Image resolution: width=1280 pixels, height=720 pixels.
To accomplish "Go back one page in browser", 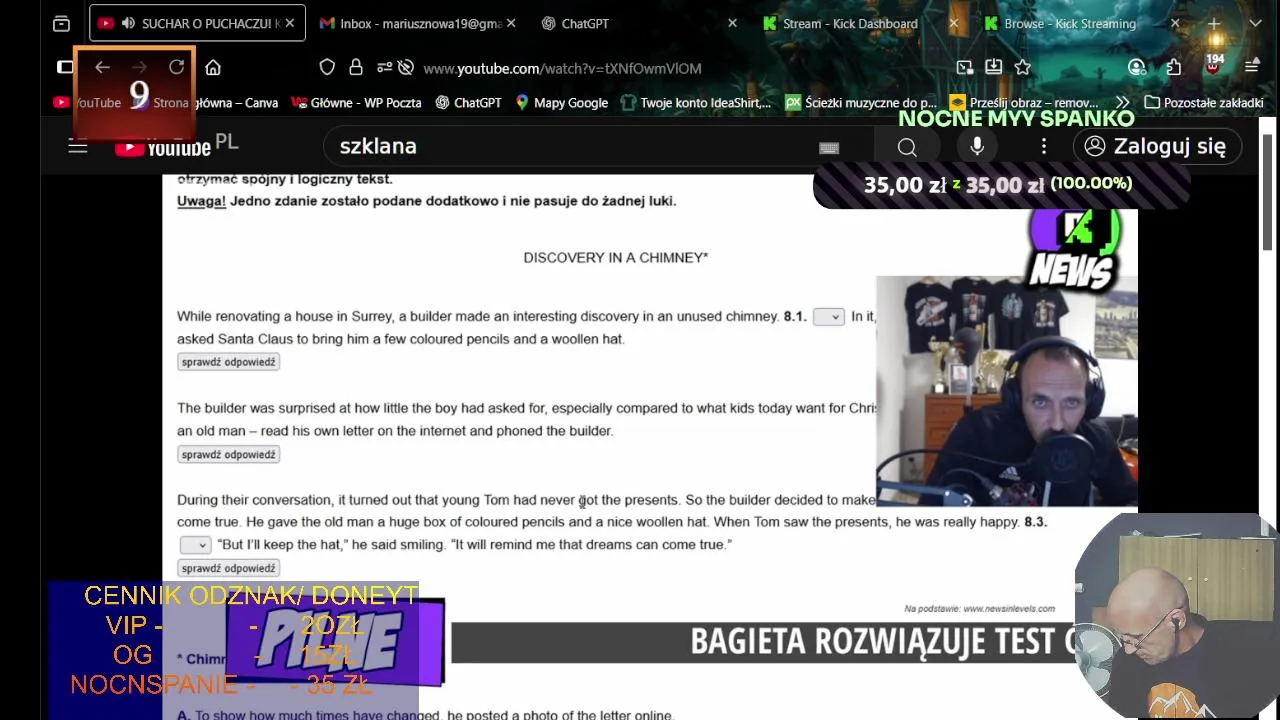I will (102, 67).
